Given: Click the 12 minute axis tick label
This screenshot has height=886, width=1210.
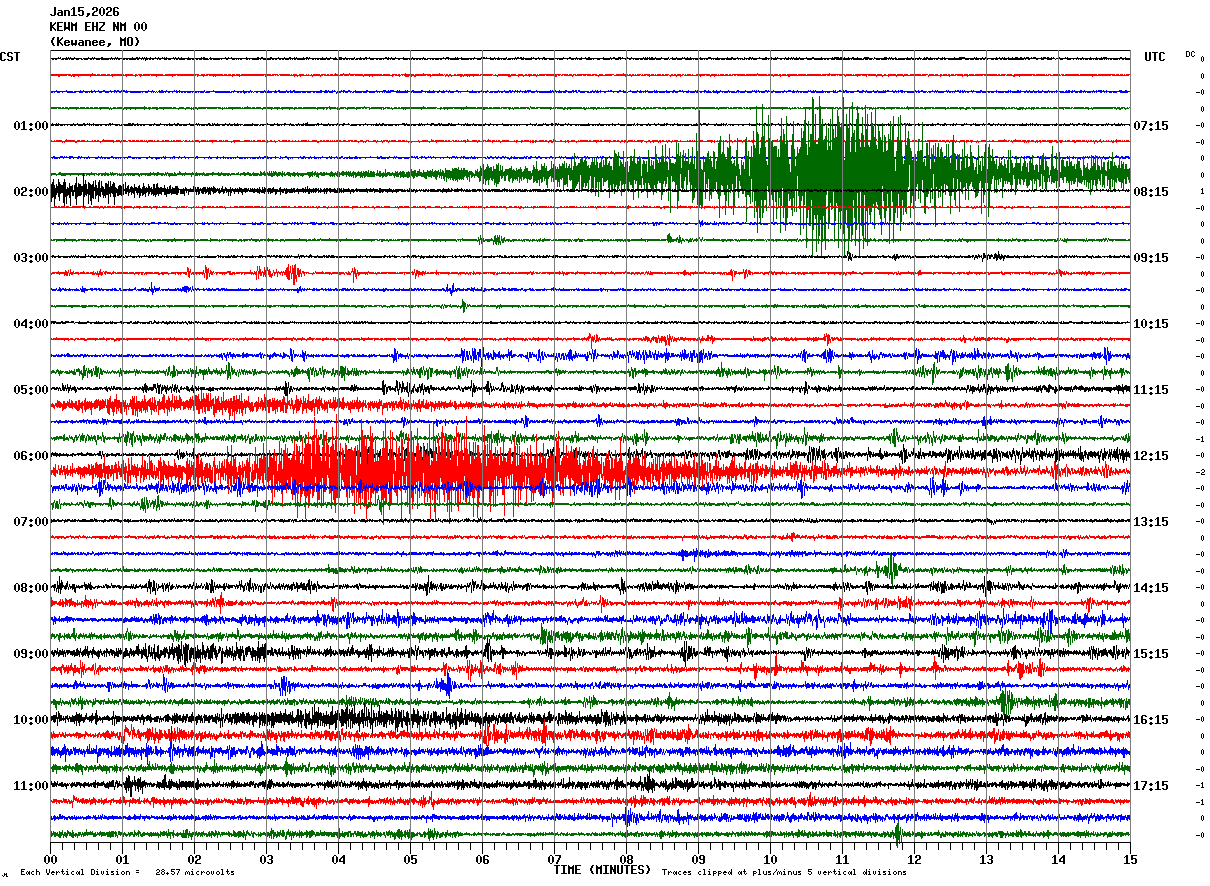Looking at the screenshot, I should [x=914, y=859].
